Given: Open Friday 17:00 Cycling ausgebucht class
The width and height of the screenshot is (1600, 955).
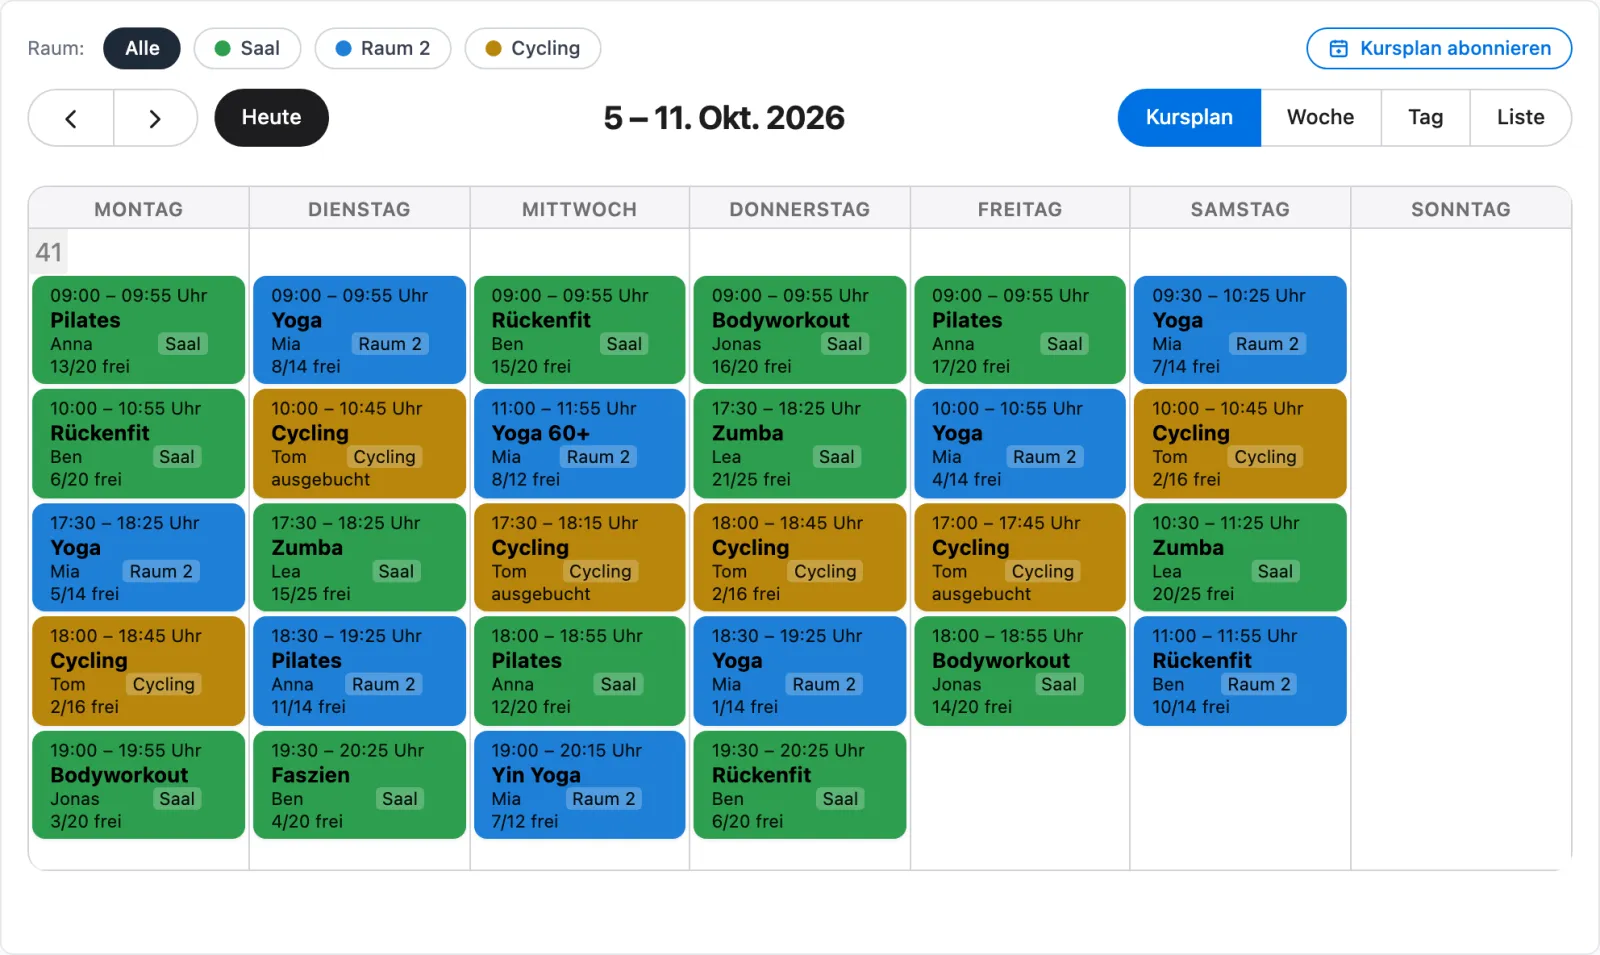Looking at the screenshot, I should [1020, 557].
